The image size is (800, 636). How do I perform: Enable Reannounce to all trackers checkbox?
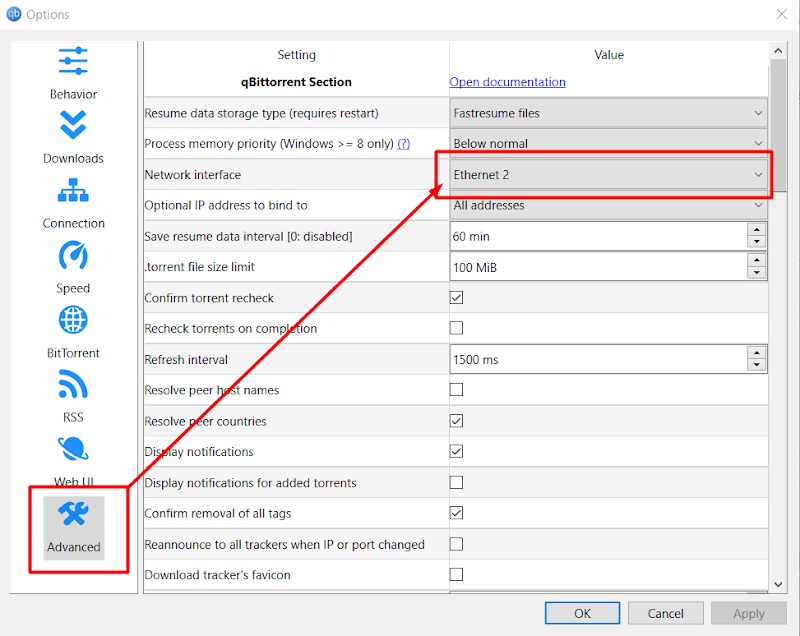[457, 544]
